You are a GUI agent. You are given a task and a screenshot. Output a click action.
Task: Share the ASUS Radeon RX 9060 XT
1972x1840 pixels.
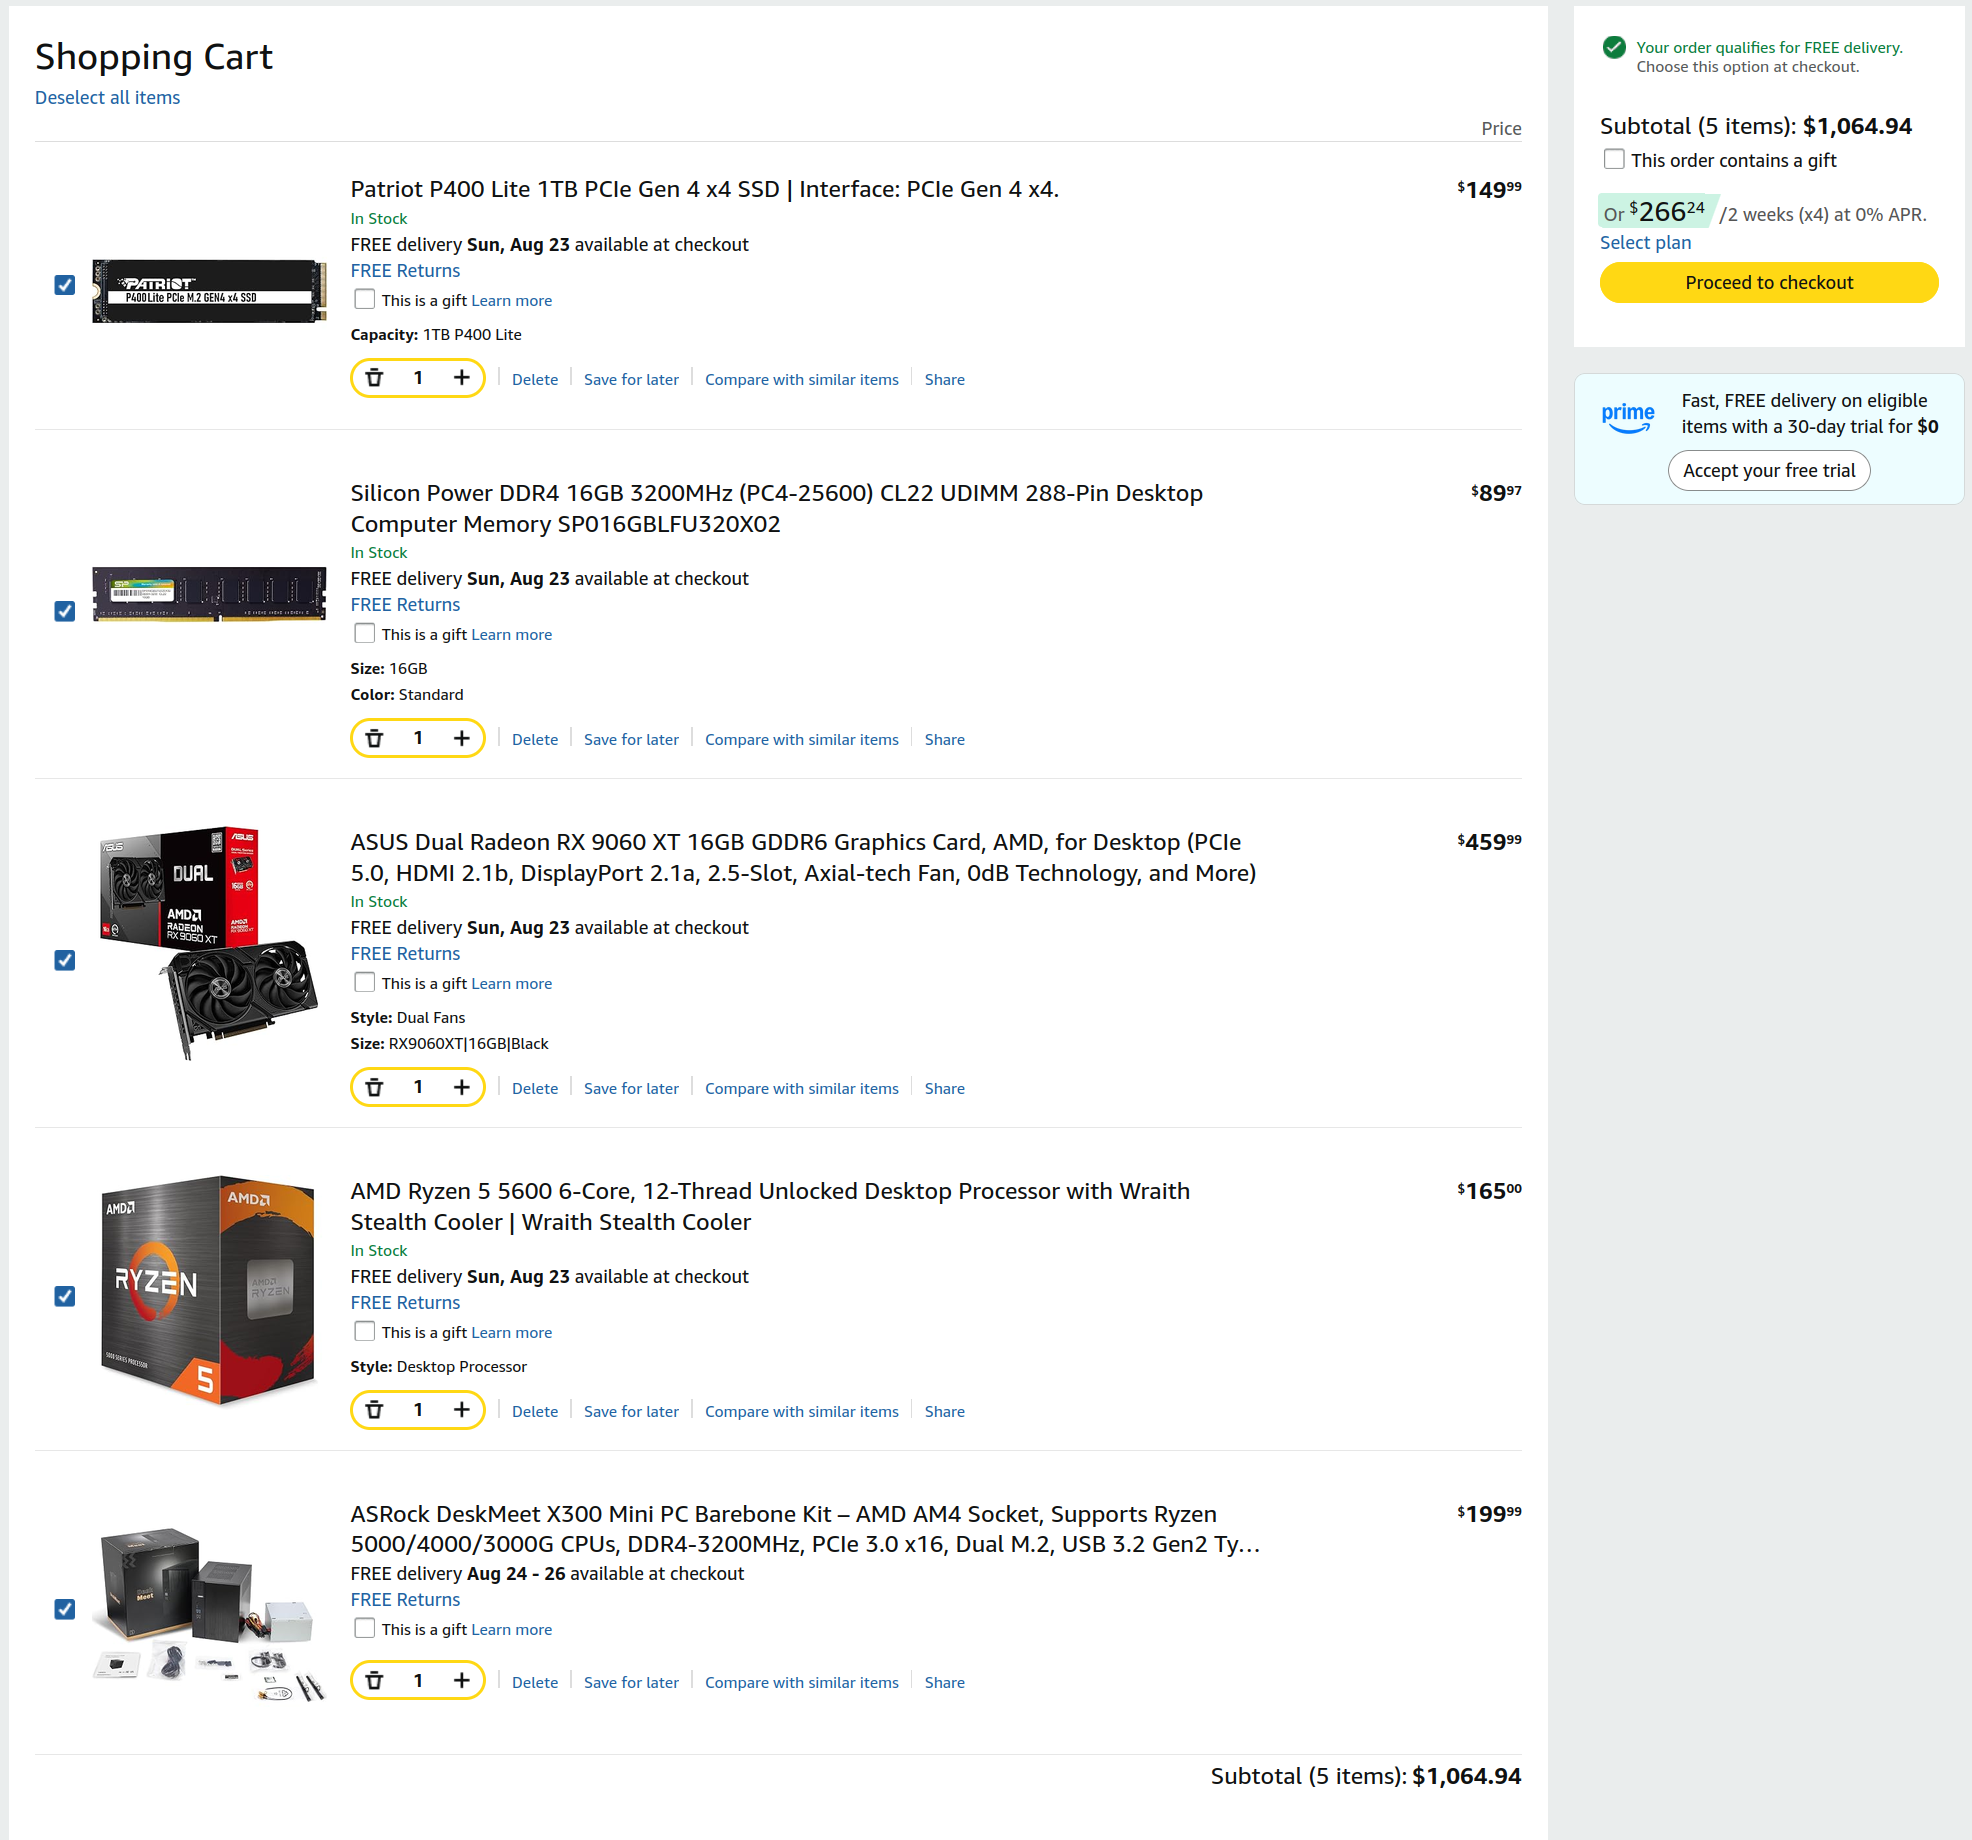(x=945, y=1088)
